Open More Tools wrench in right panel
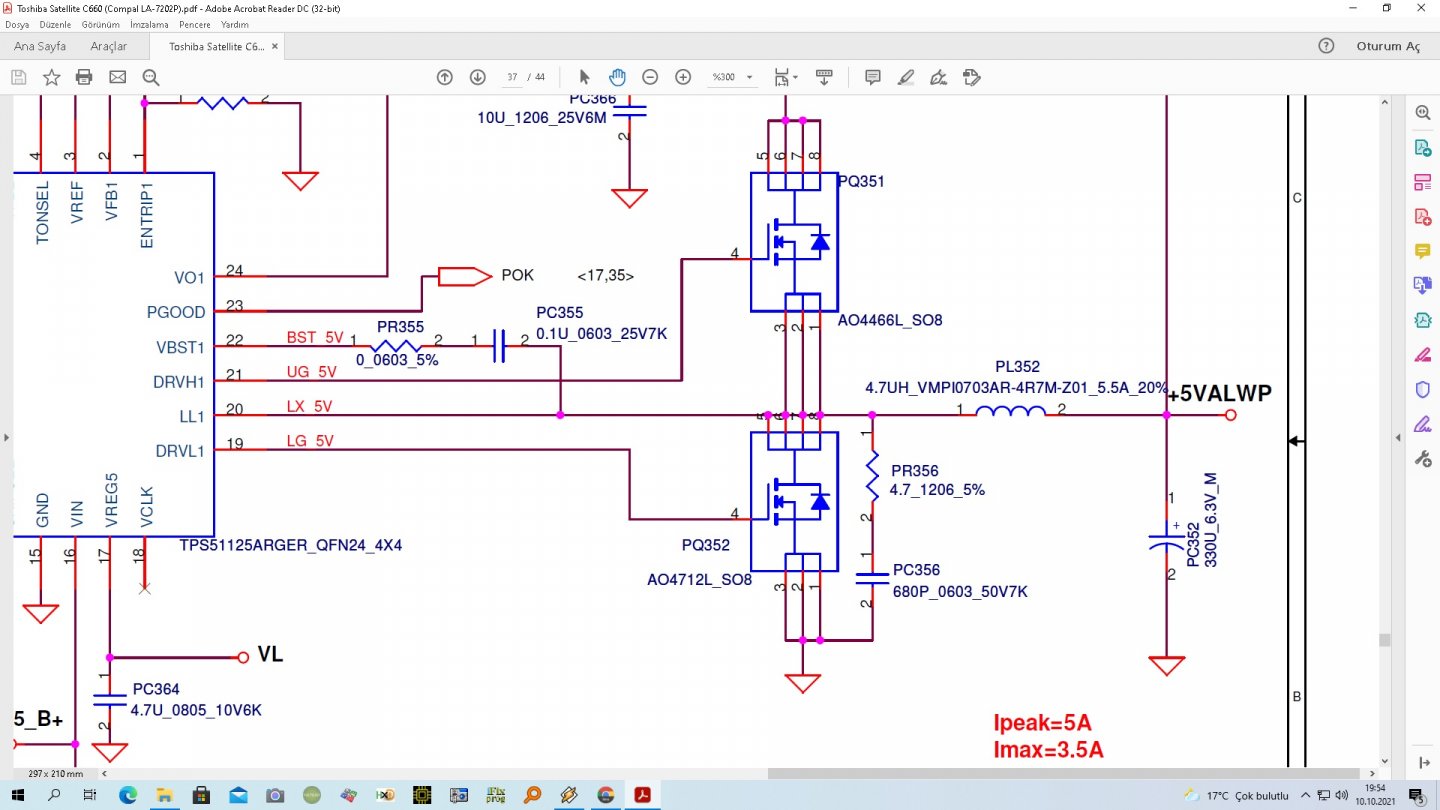1440x810 pixels. [x=1422, y=458]
